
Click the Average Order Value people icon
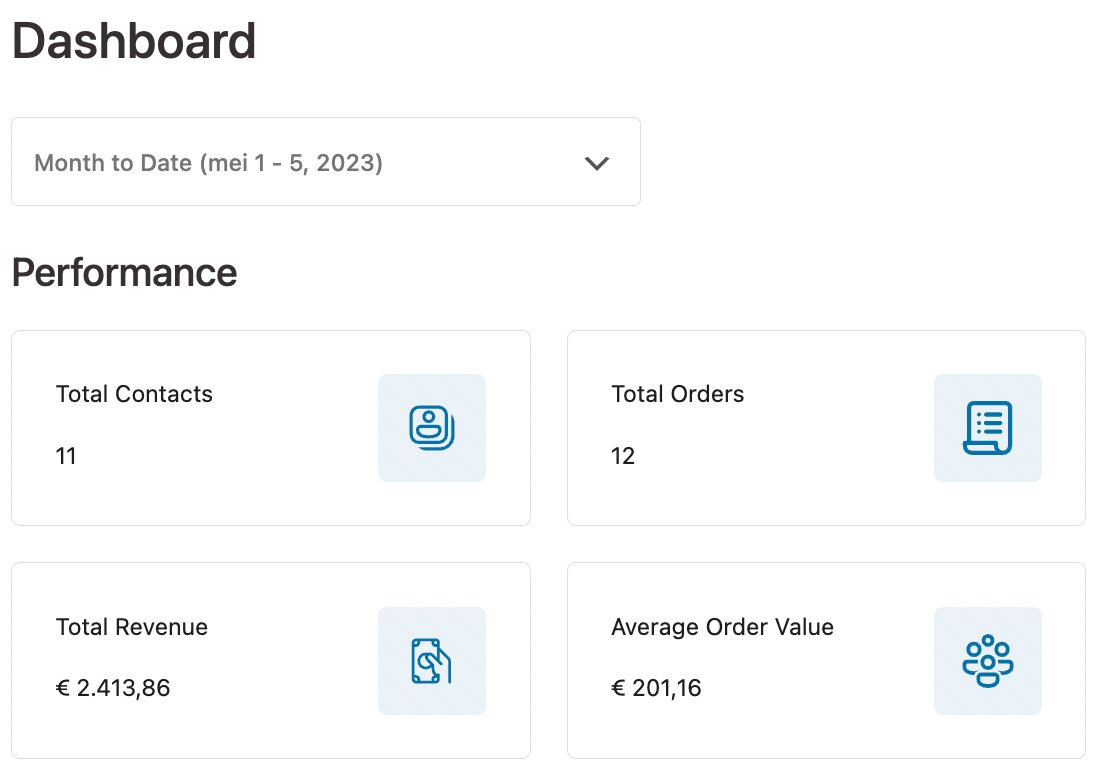point(987,661)
